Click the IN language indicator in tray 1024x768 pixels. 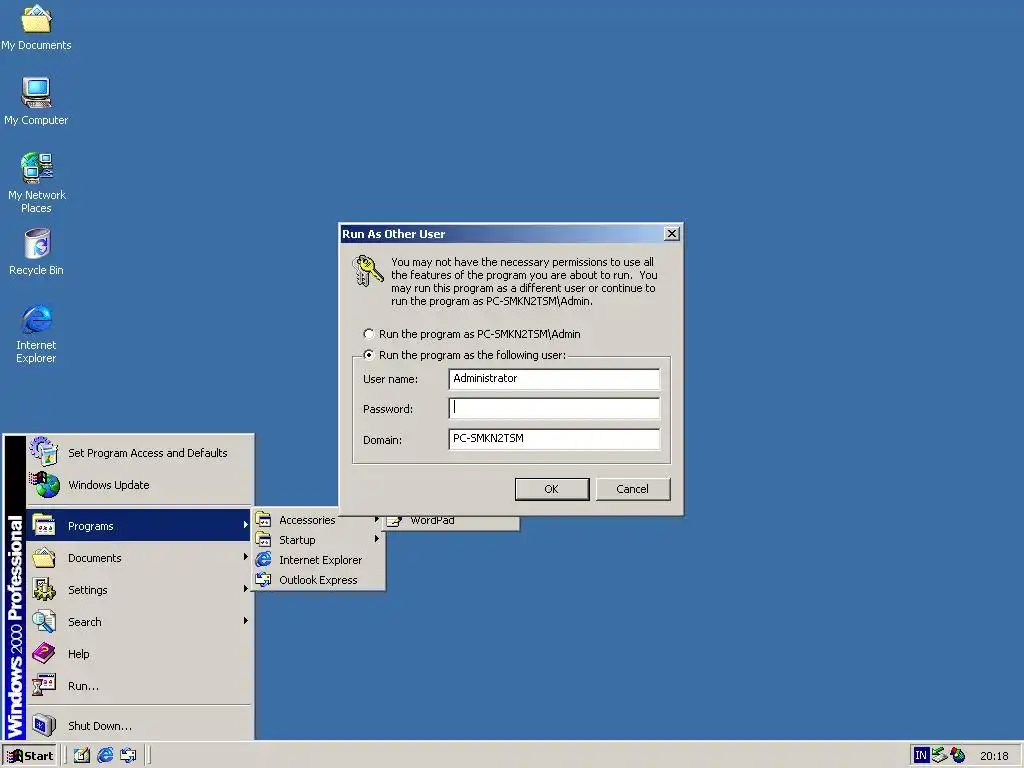pyautogui.click(x=921, y=756)
